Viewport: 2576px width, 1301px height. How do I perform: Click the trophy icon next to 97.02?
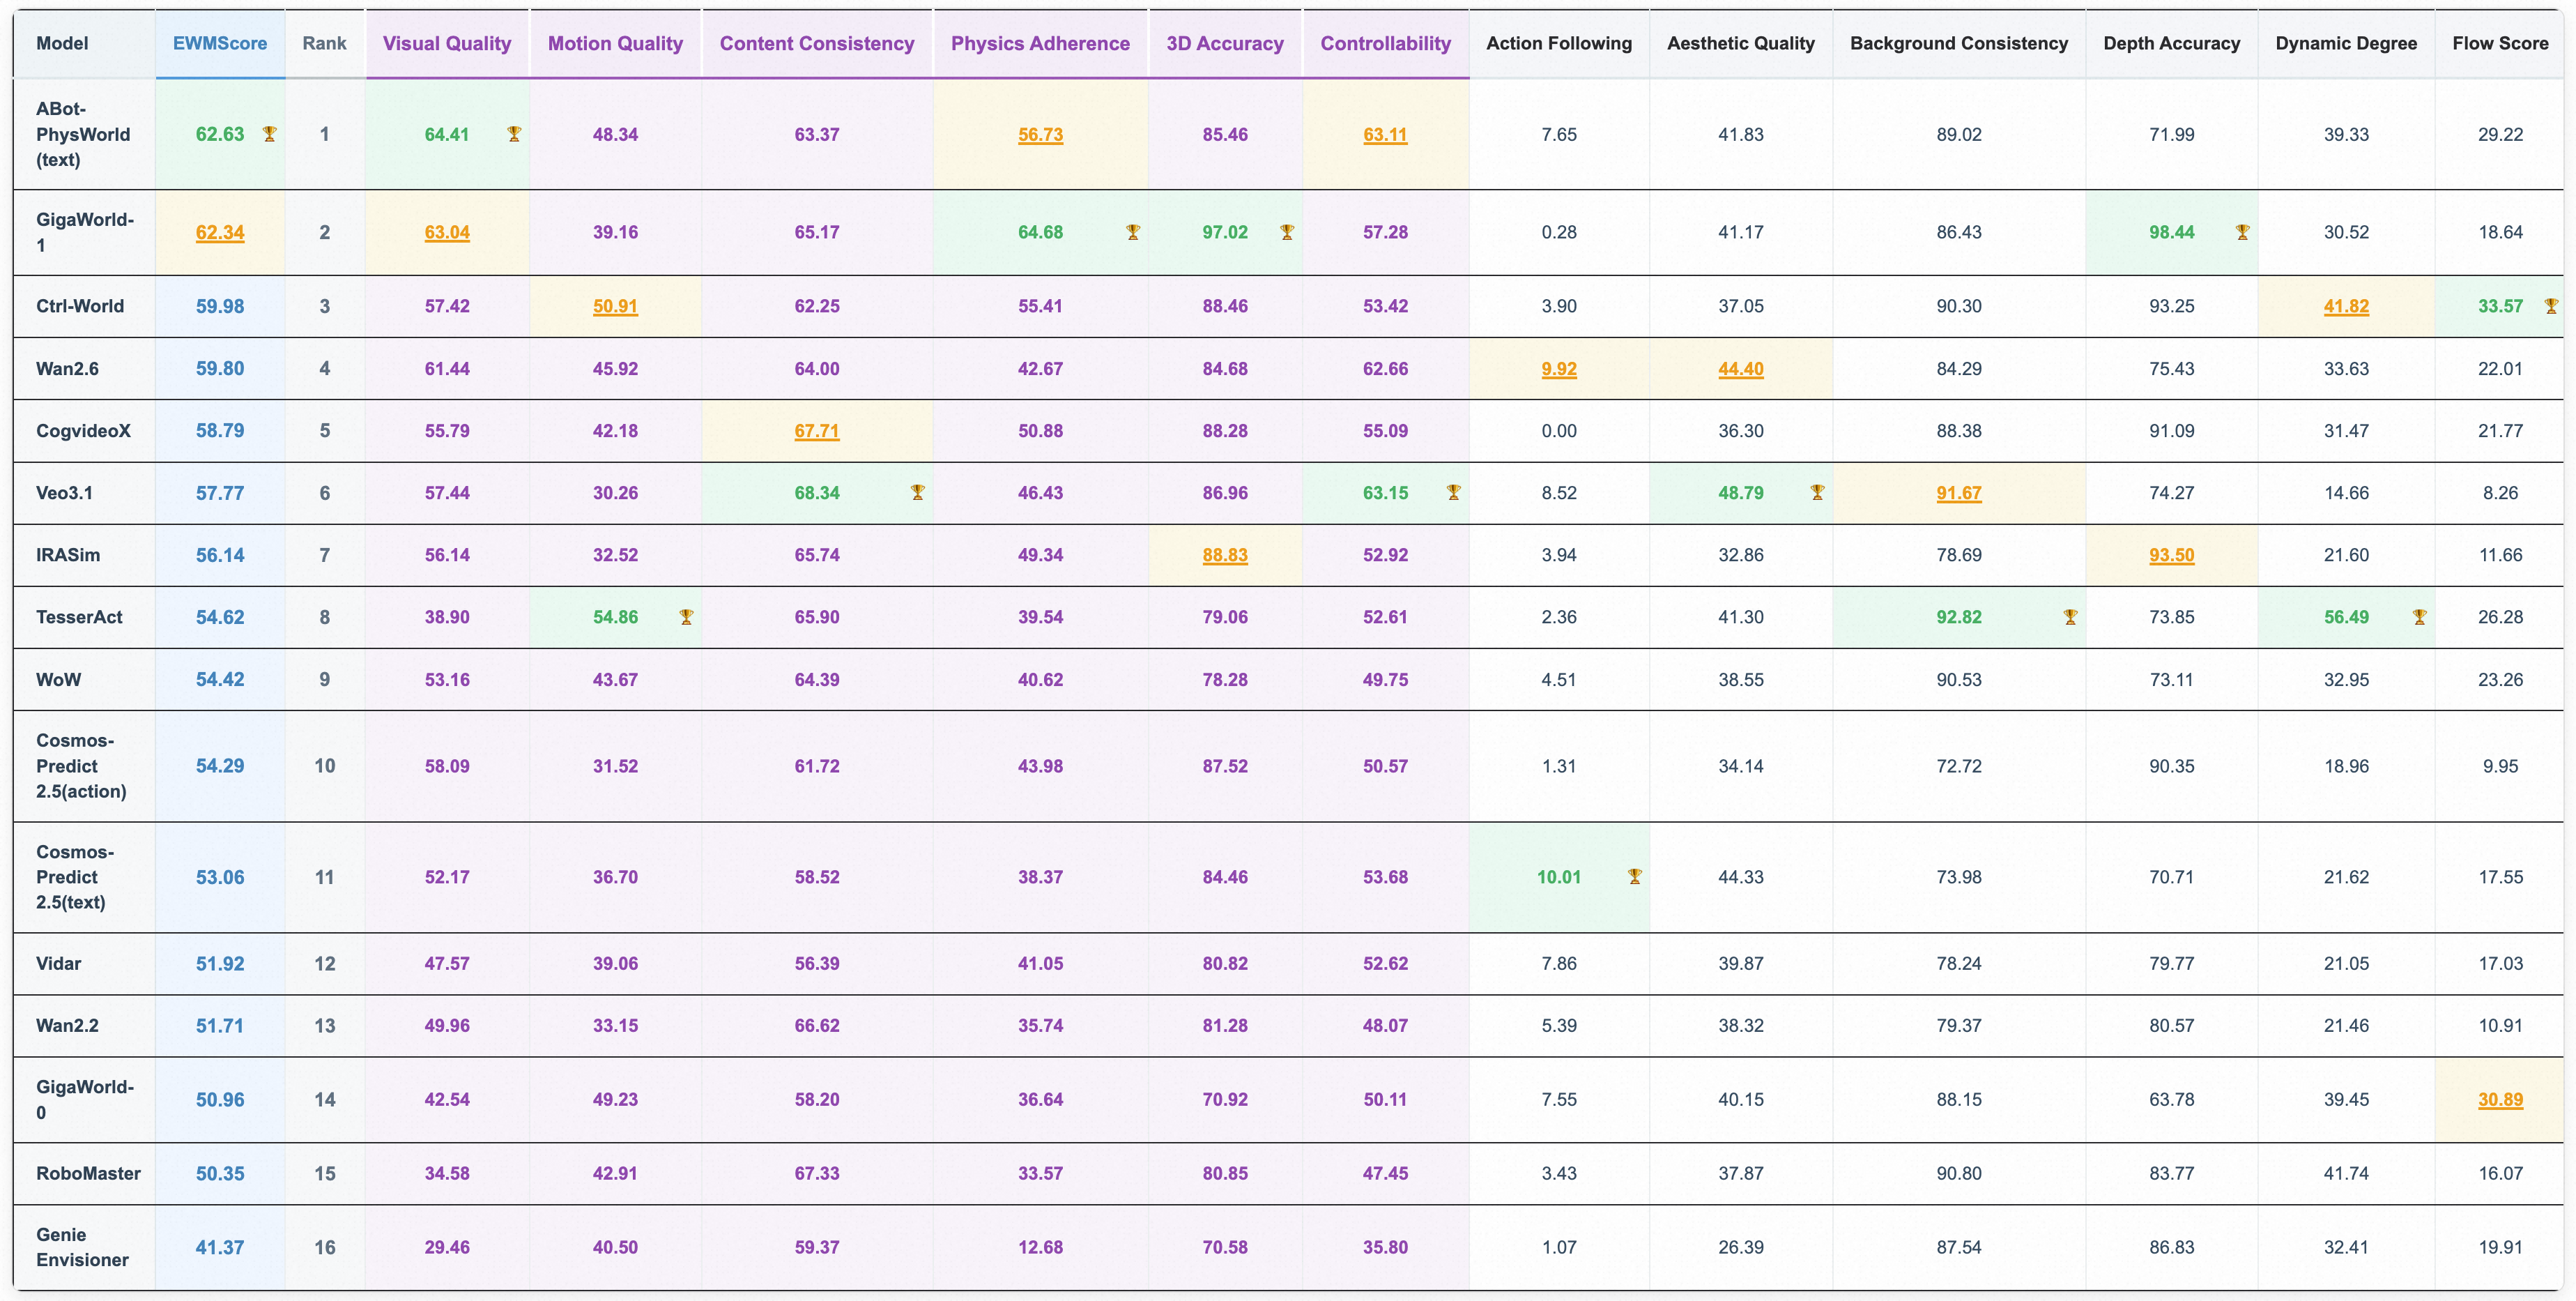pos(1287,232)
